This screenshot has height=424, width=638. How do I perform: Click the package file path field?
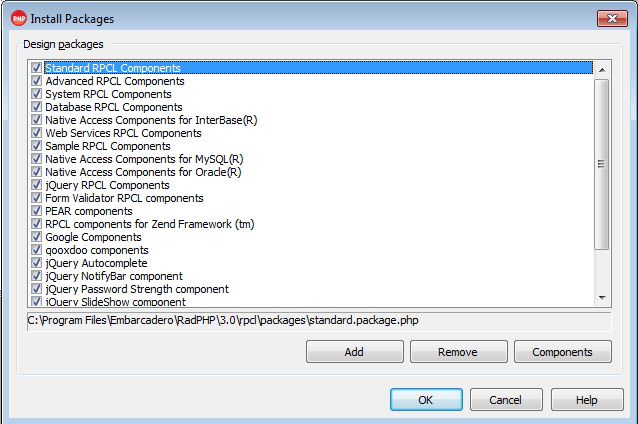tap(319, 321)
